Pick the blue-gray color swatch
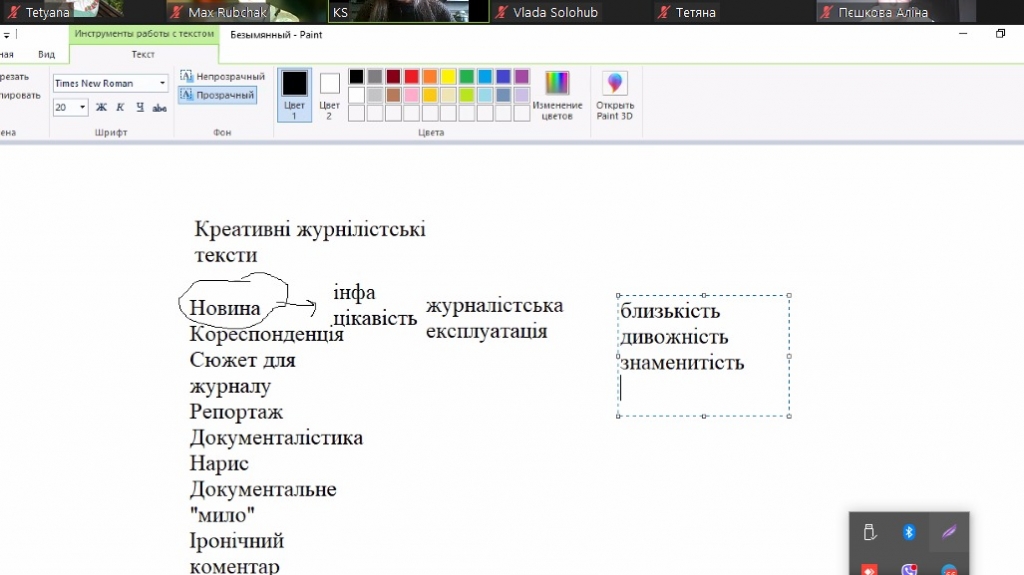The width and height of the screenshot is (1024, 575). coord(503,95)
